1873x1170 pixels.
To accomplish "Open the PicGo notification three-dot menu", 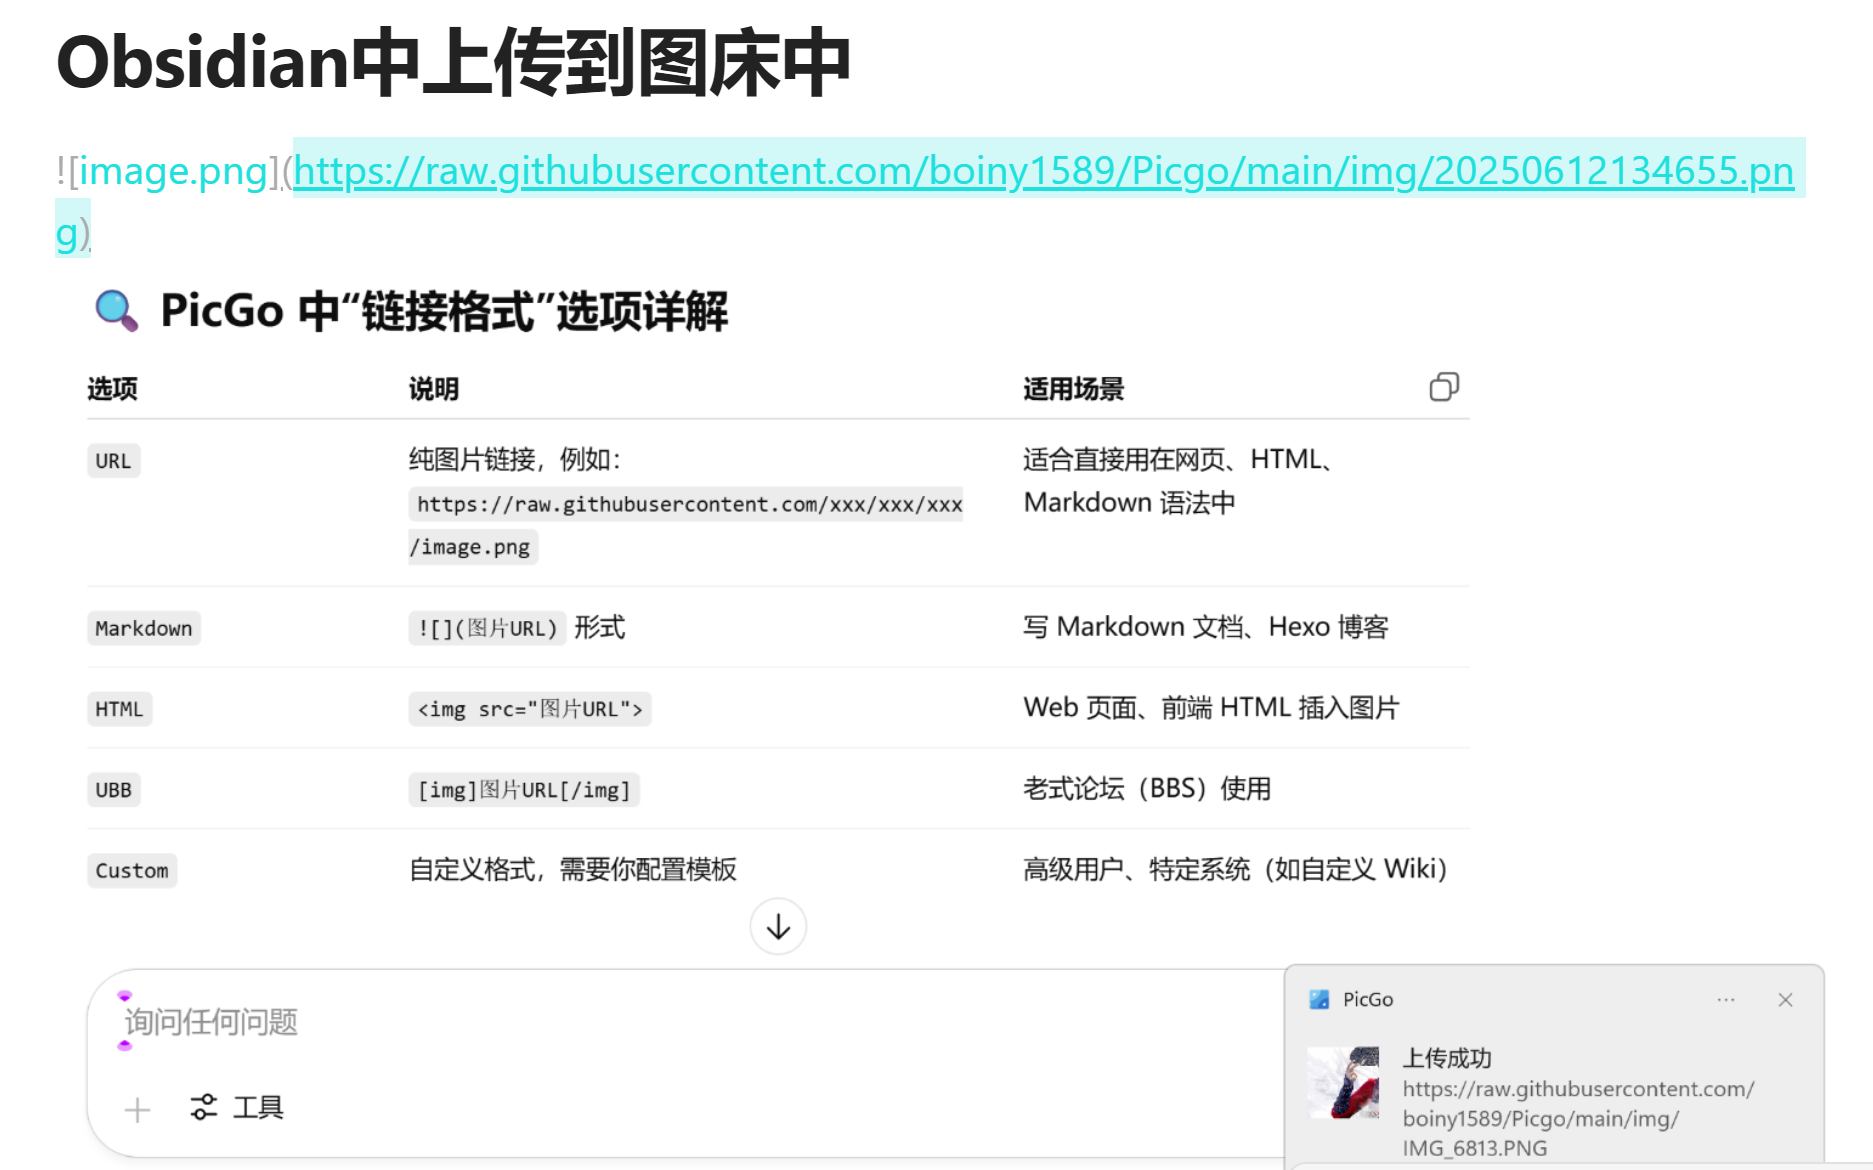I will point(1726,1000).
